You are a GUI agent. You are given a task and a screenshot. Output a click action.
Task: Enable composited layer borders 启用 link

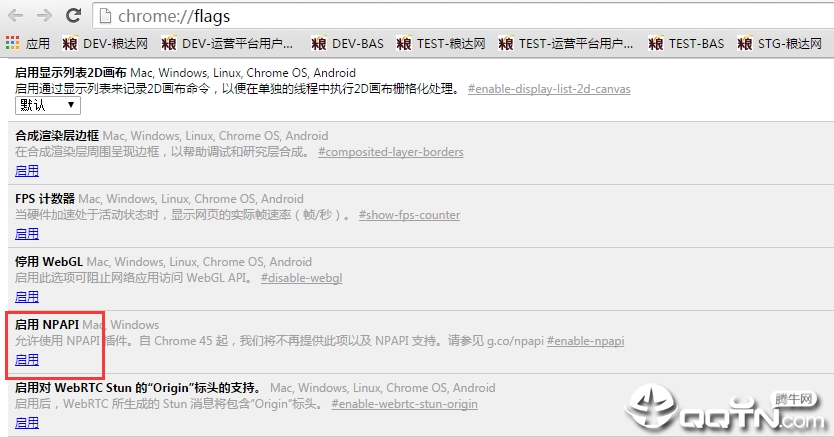click(27, 171)
